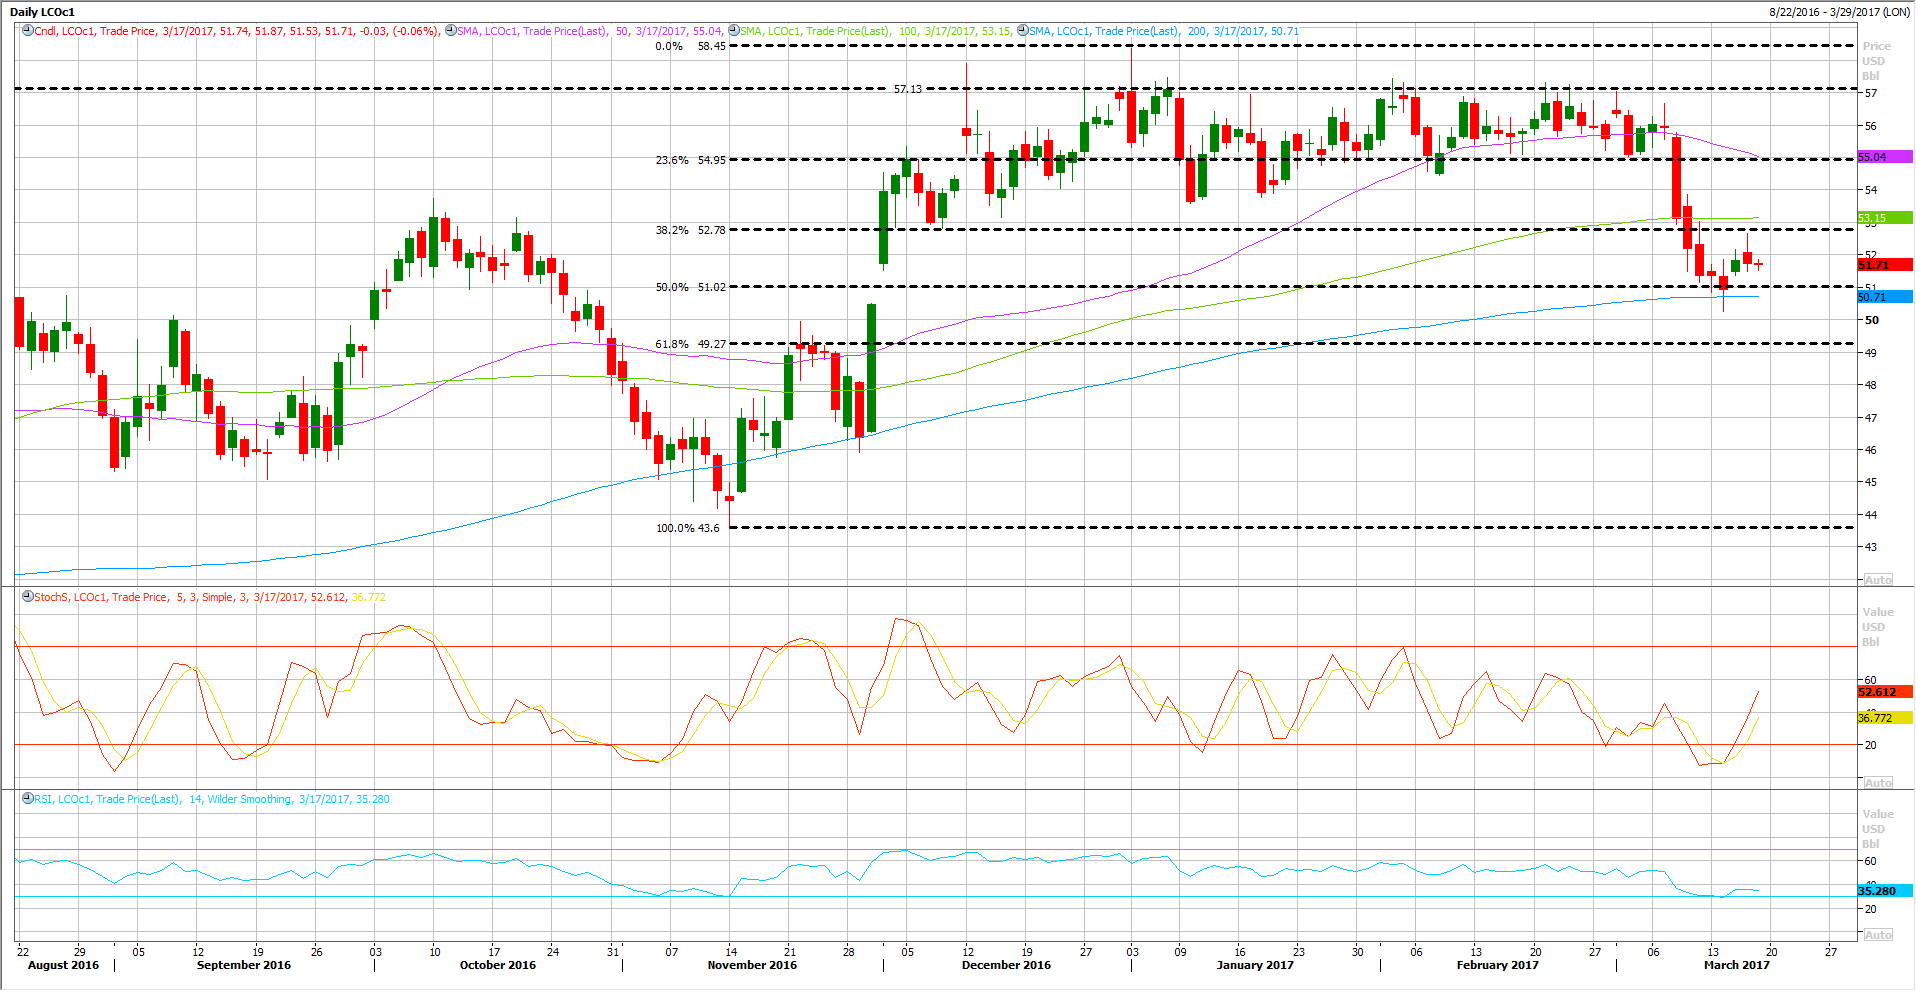Toggle Auto scale on the price panel
1916x991 pixels.
click(1877, 580)
